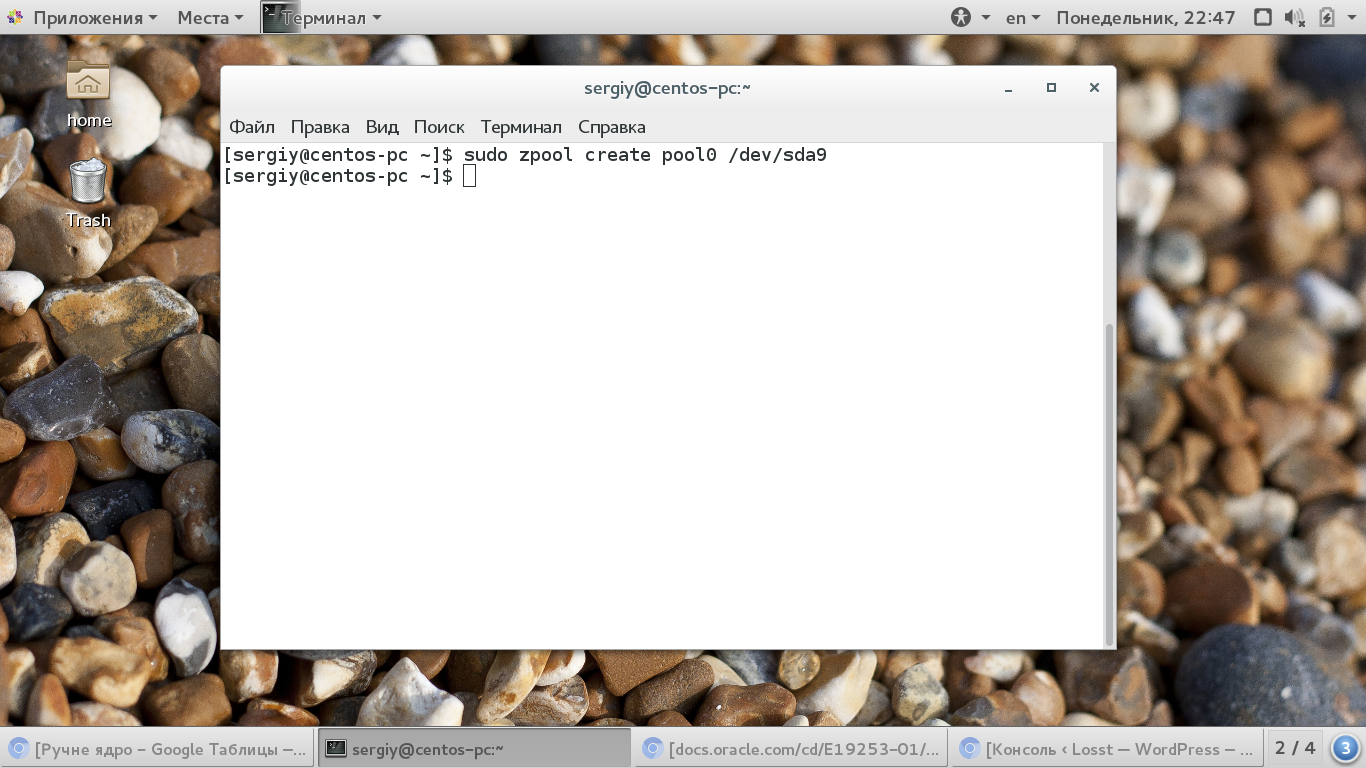1366x768 pixels.
Task: Open the Терминал menu in terminal menubar
Action: [521, 127]
